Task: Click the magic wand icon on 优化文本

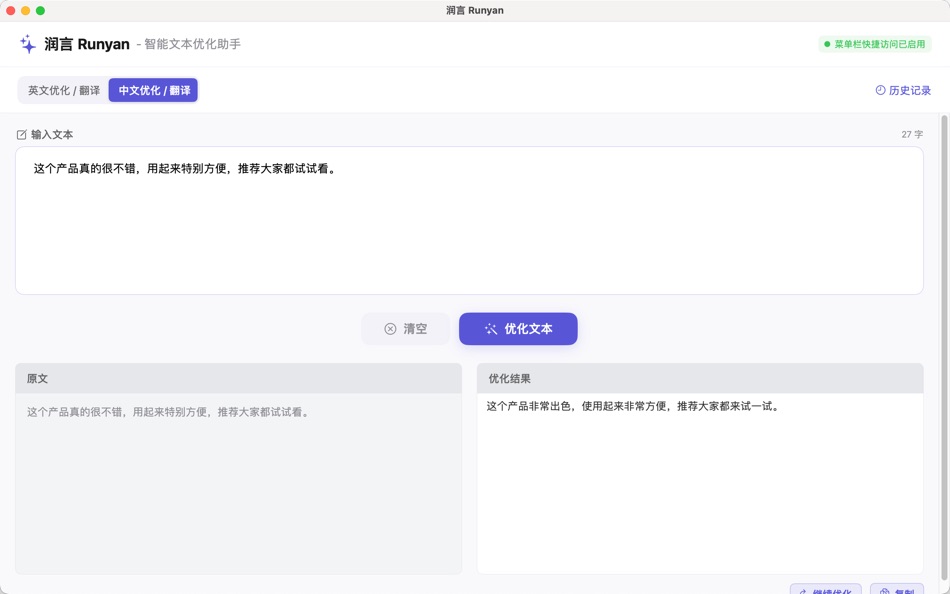Action: (490, 328)
